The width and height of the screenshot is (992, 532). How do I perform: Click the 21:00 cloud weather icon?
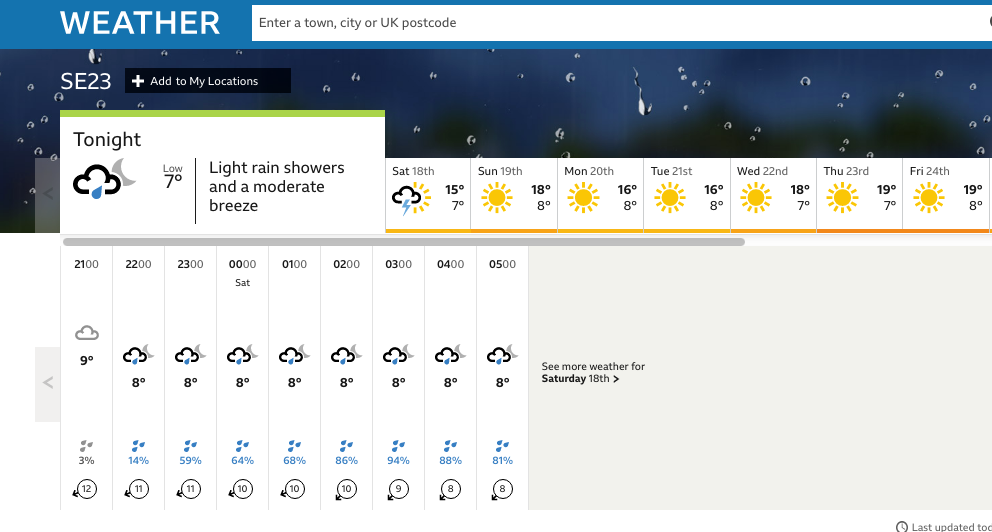87,332
